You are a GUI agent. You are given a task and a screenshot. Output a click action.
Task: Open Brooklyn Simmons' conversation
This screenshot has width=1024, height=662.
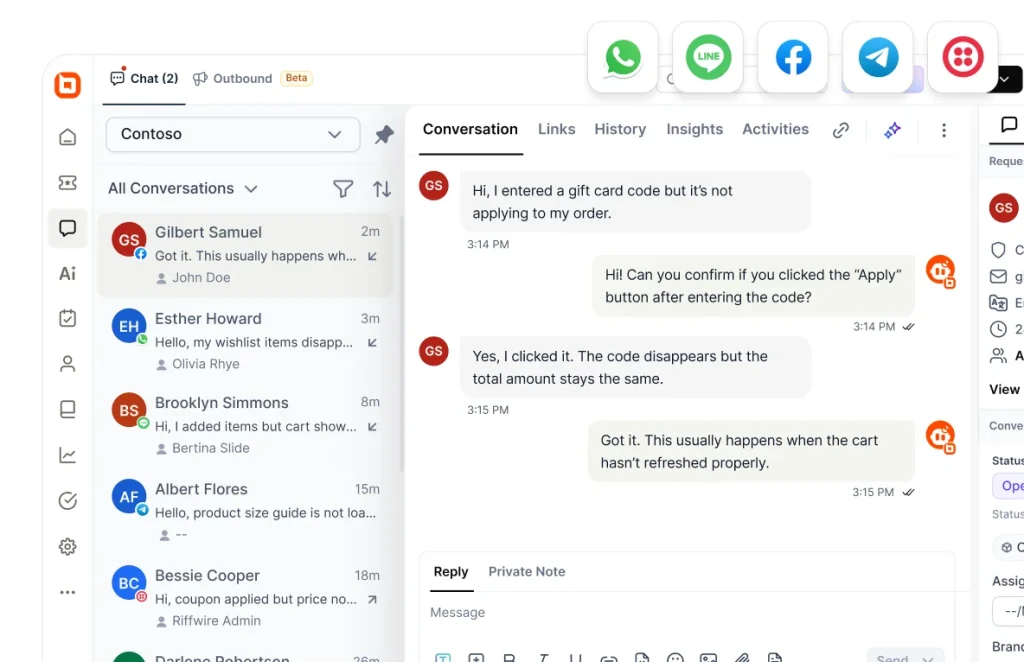coord(245,425)
